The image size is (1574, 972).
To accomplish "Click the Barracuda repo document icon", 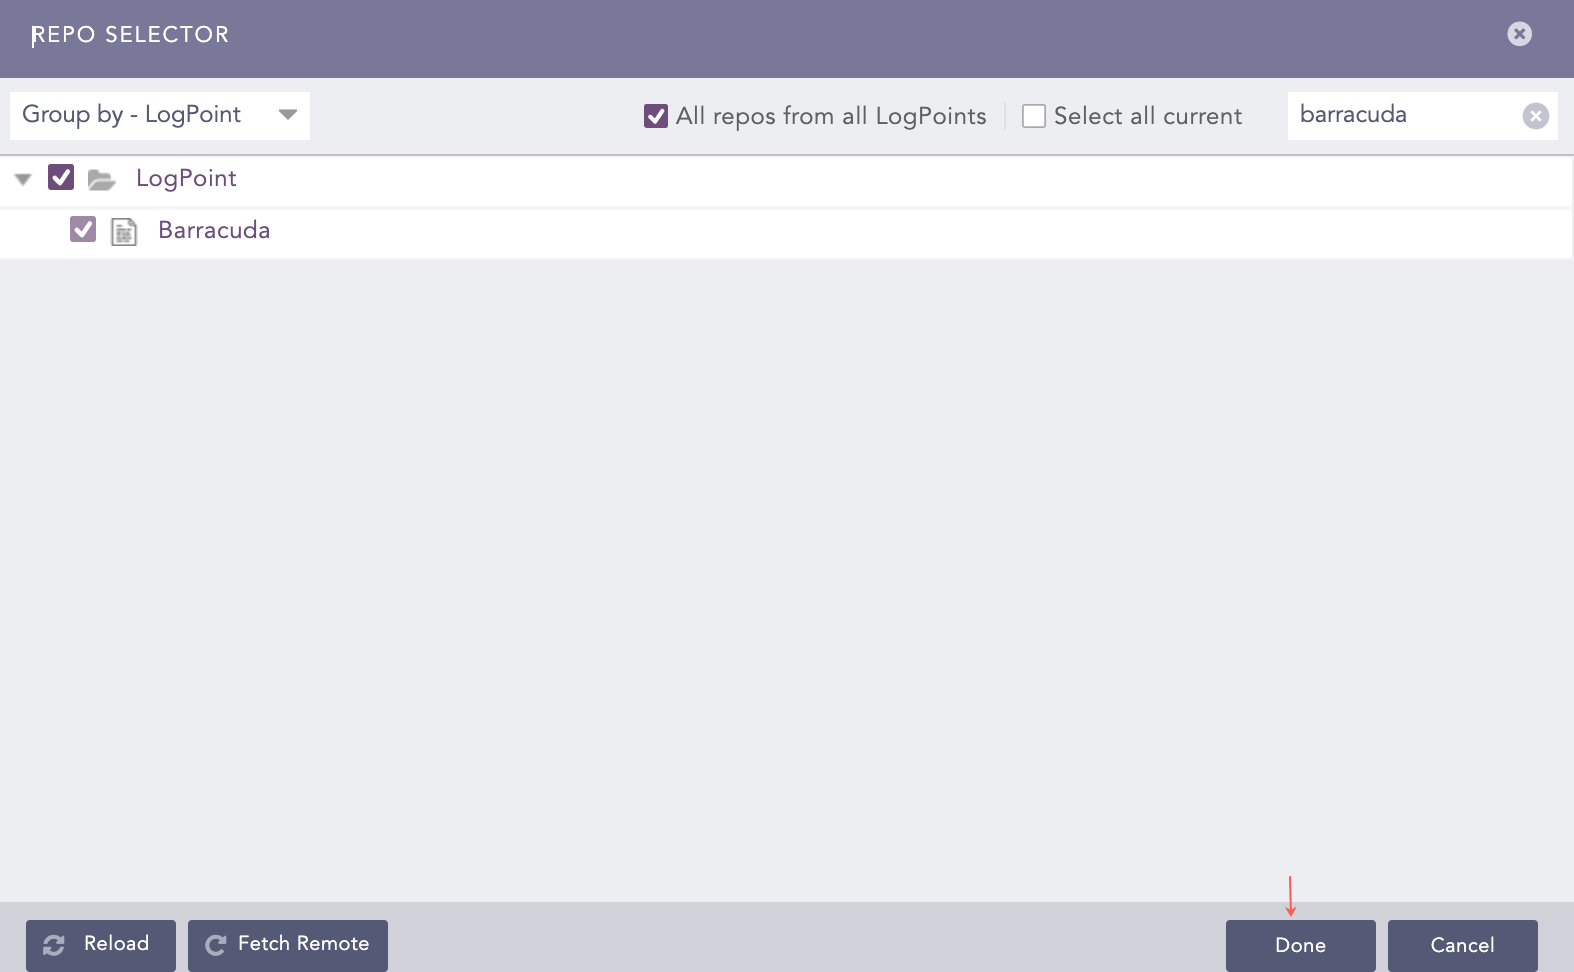I will 124,232.
